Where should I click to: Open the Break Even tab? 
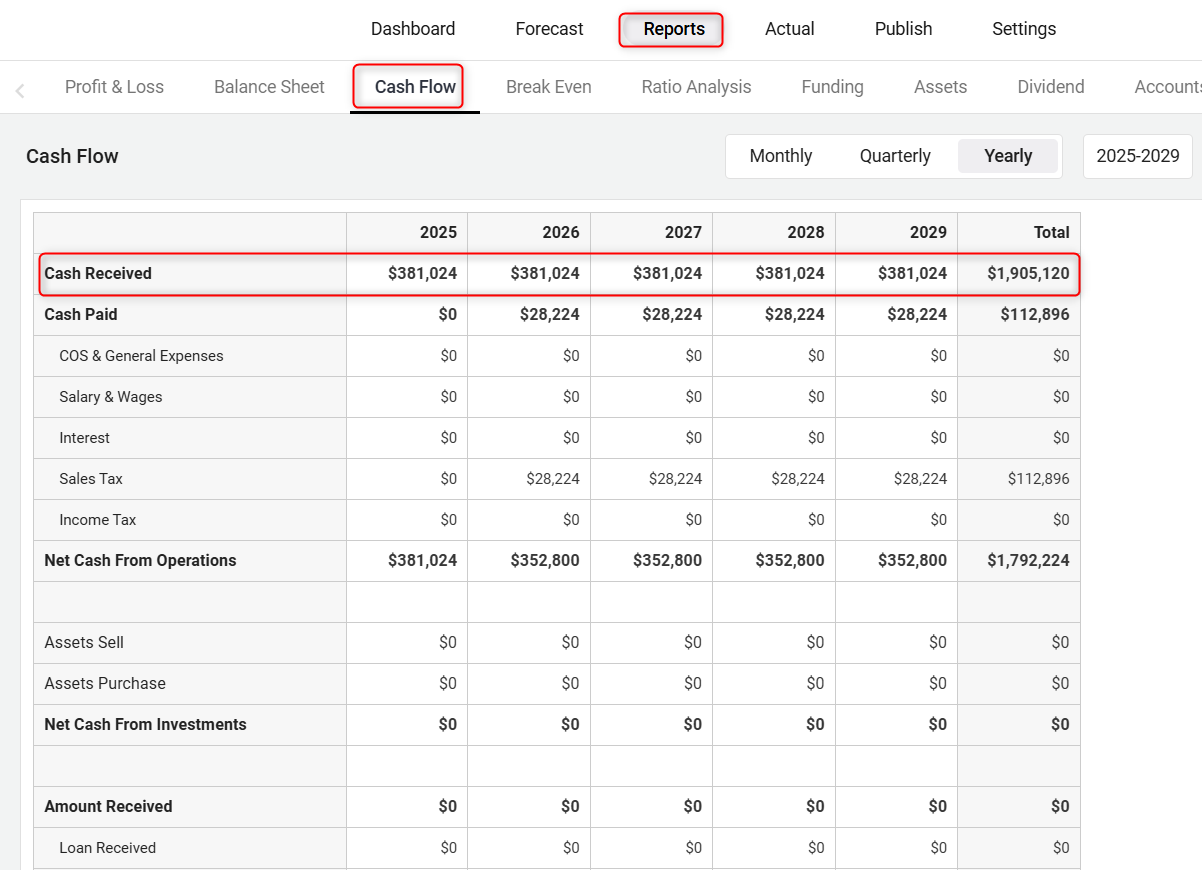[x=548, y=87]
